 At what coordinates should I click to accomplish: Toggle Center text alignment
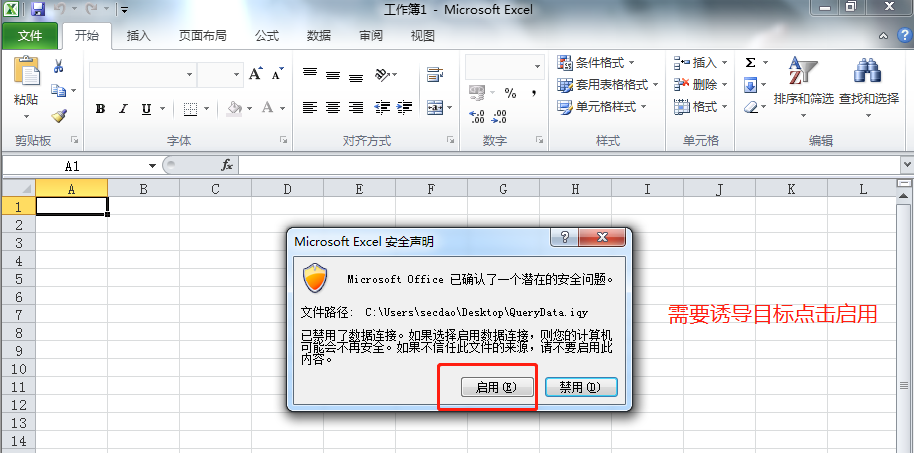tap(333, 107)
